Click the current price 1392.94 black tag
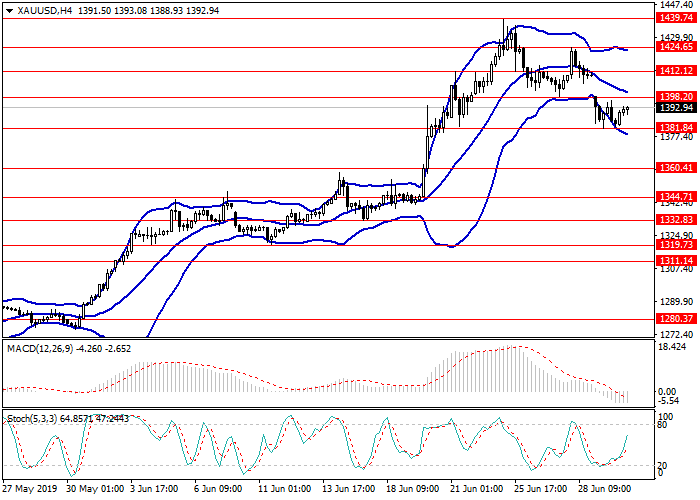 click(x=674, y=108)
